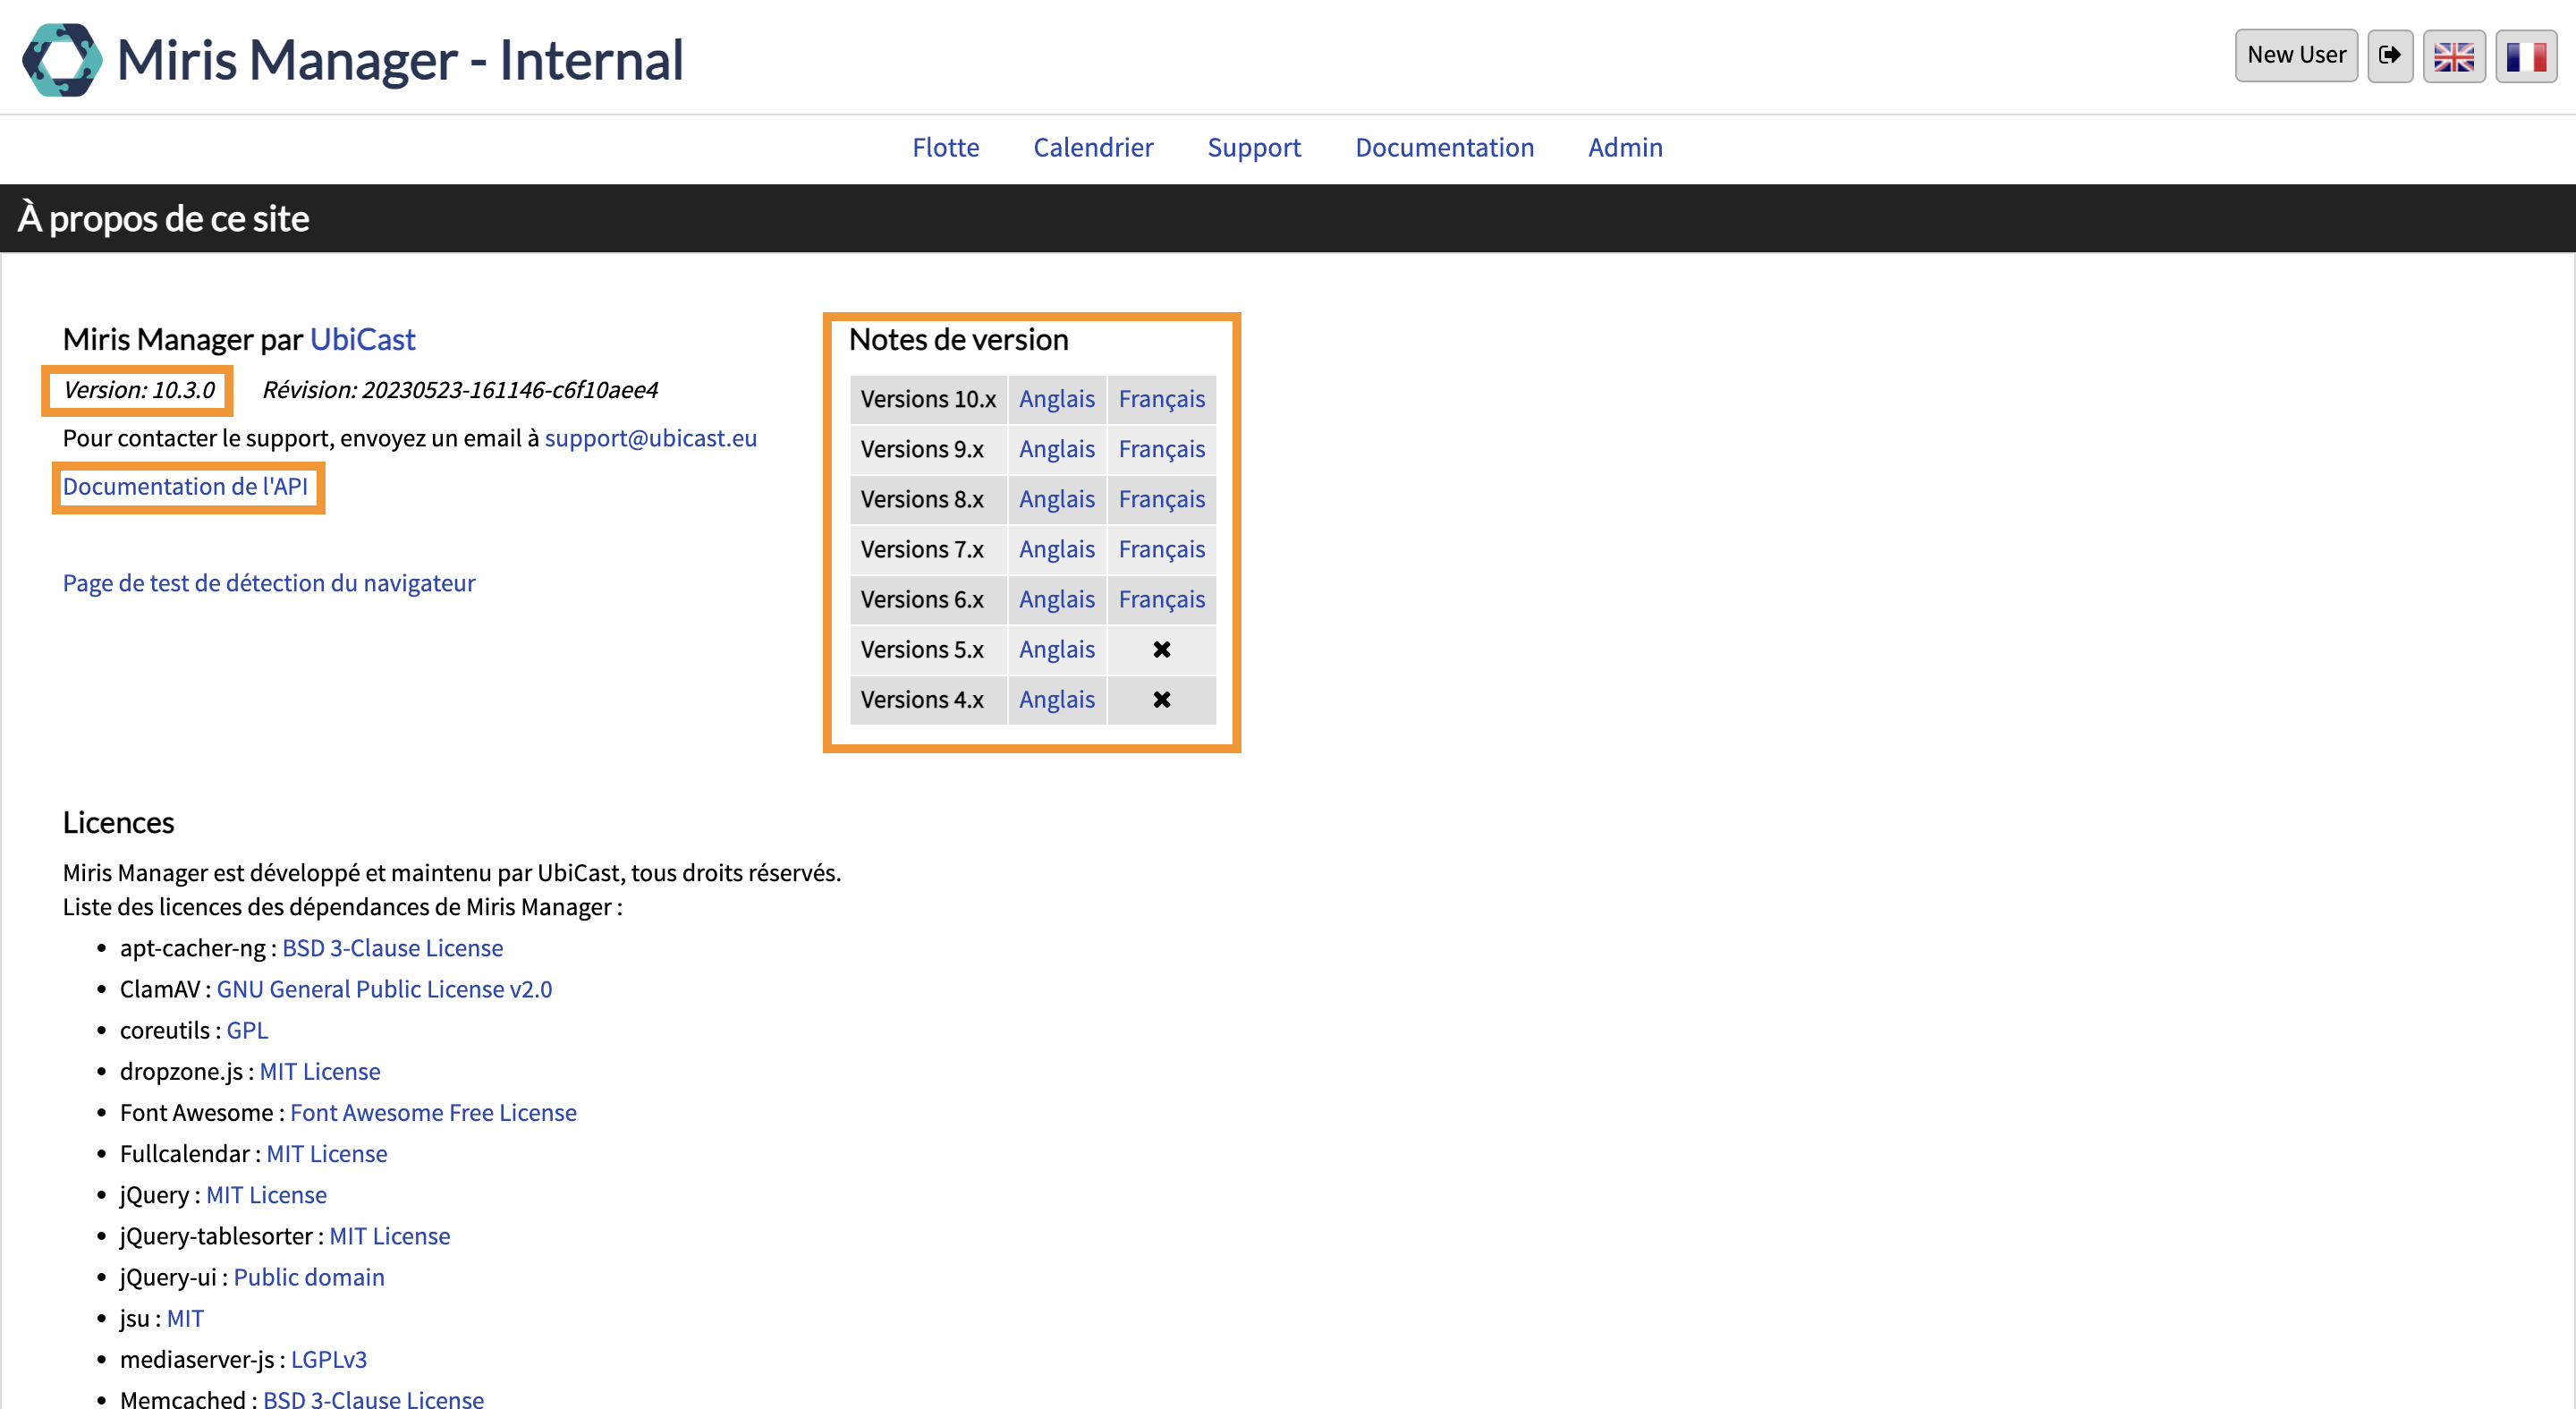2576x1409 pixels.
Task: Click the X mark in Versions 5.x row
Action: coord(1162,650)
